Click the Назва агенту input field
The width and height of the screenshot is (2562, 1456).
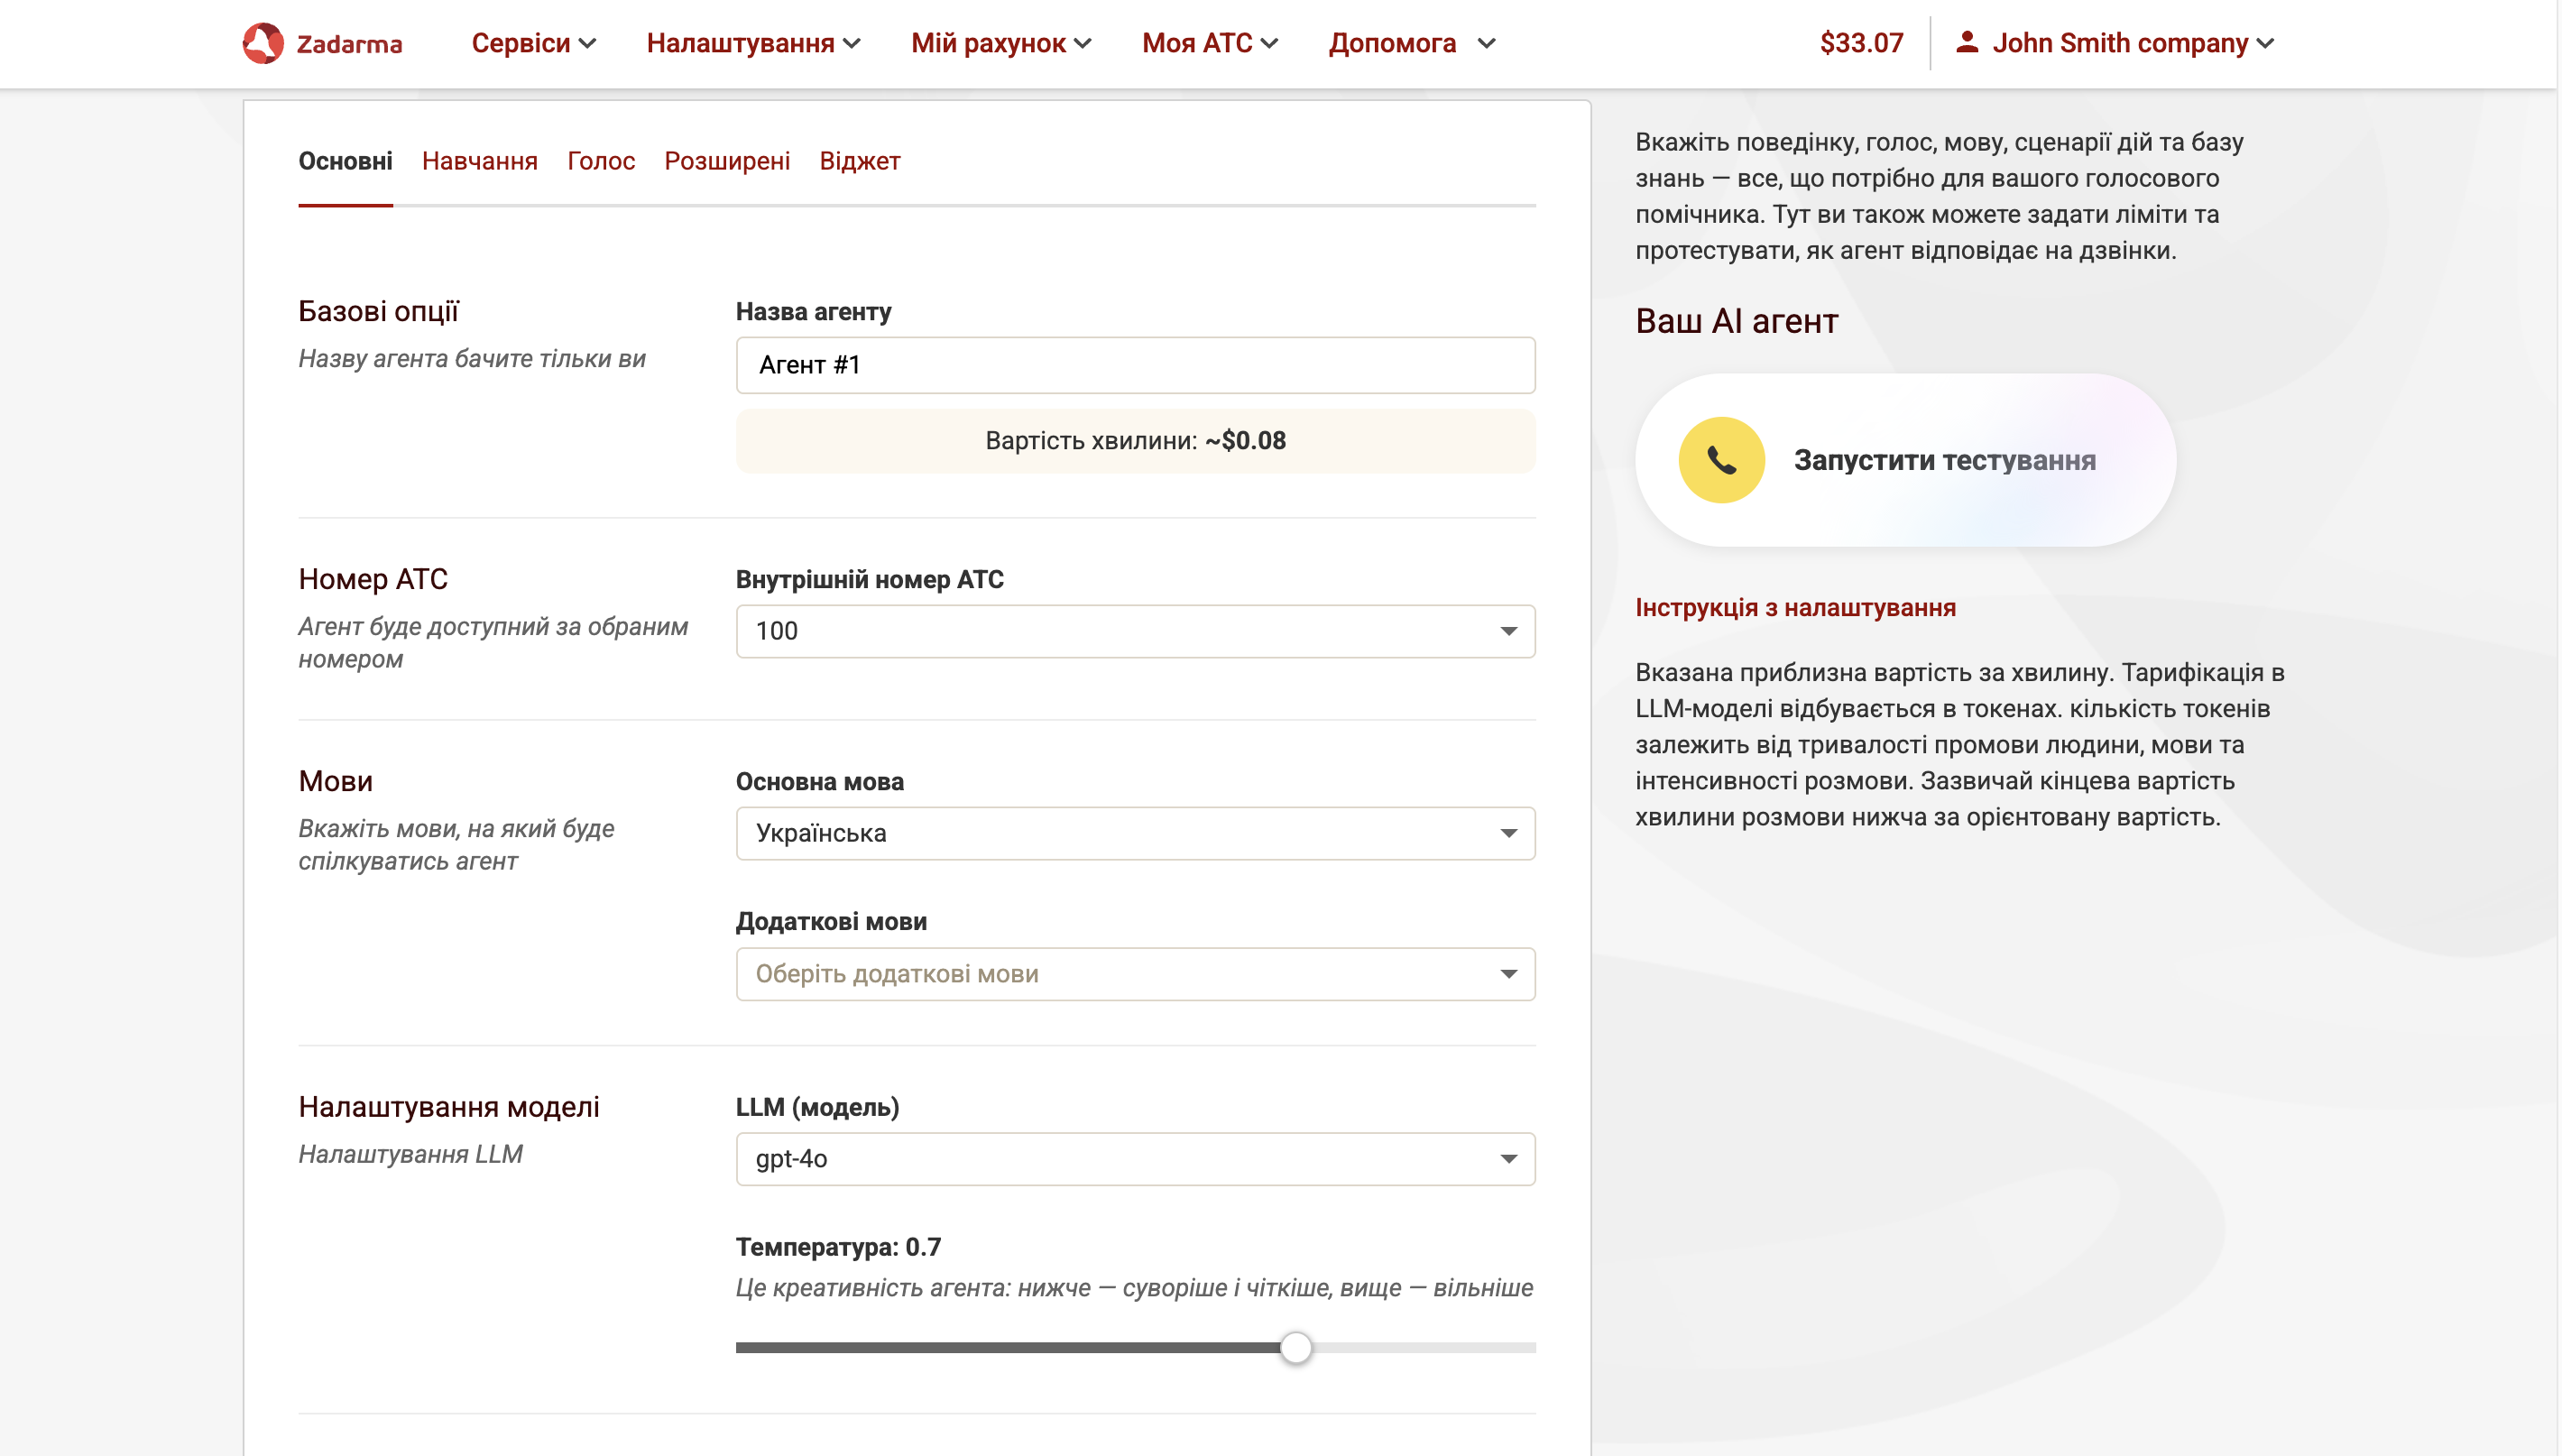tap(1135, 365)
